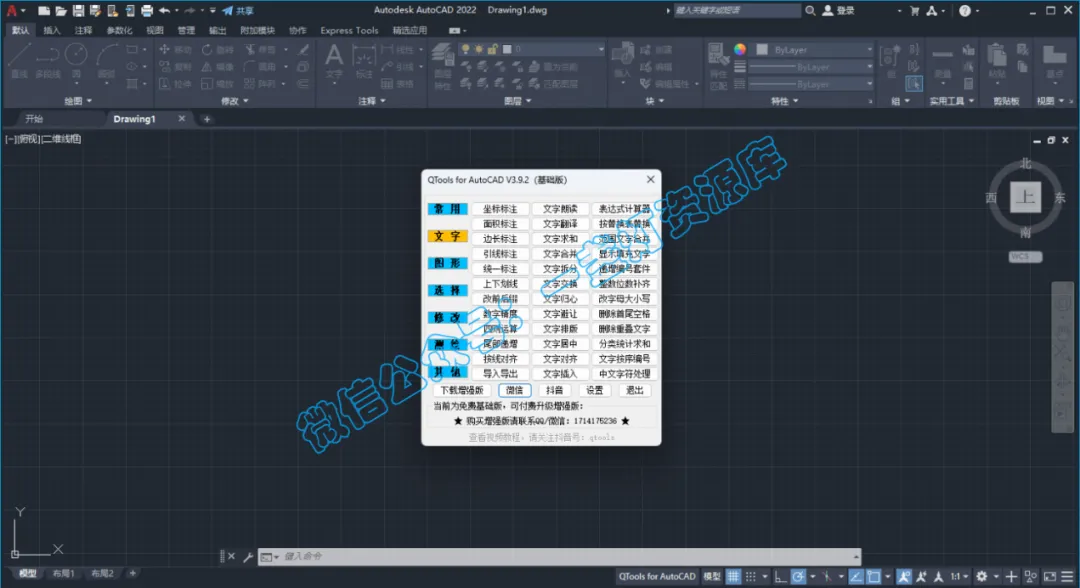Click the layer 0 color swatch square
Image resolution: width=1080 pixels, height=588 pixels.
[x=507, y=50]
